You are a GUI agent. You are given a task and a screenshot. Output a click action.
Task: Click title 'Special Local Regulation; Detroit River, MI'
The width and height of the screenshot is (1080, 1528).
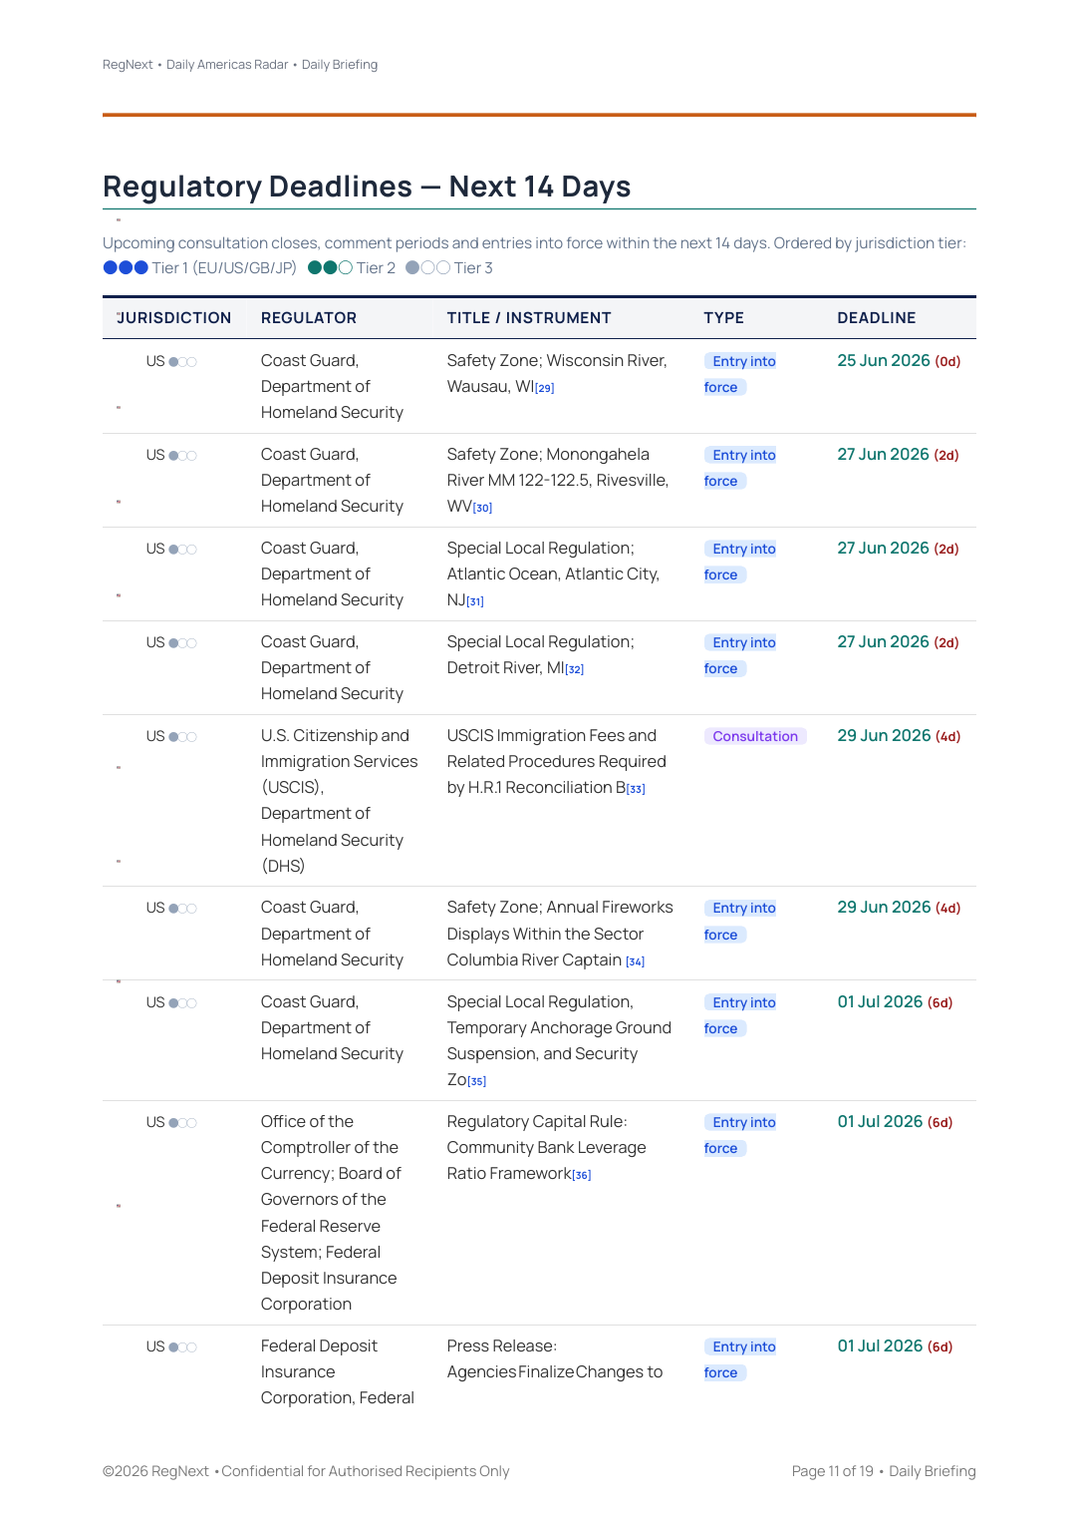(x=541, y=655)
